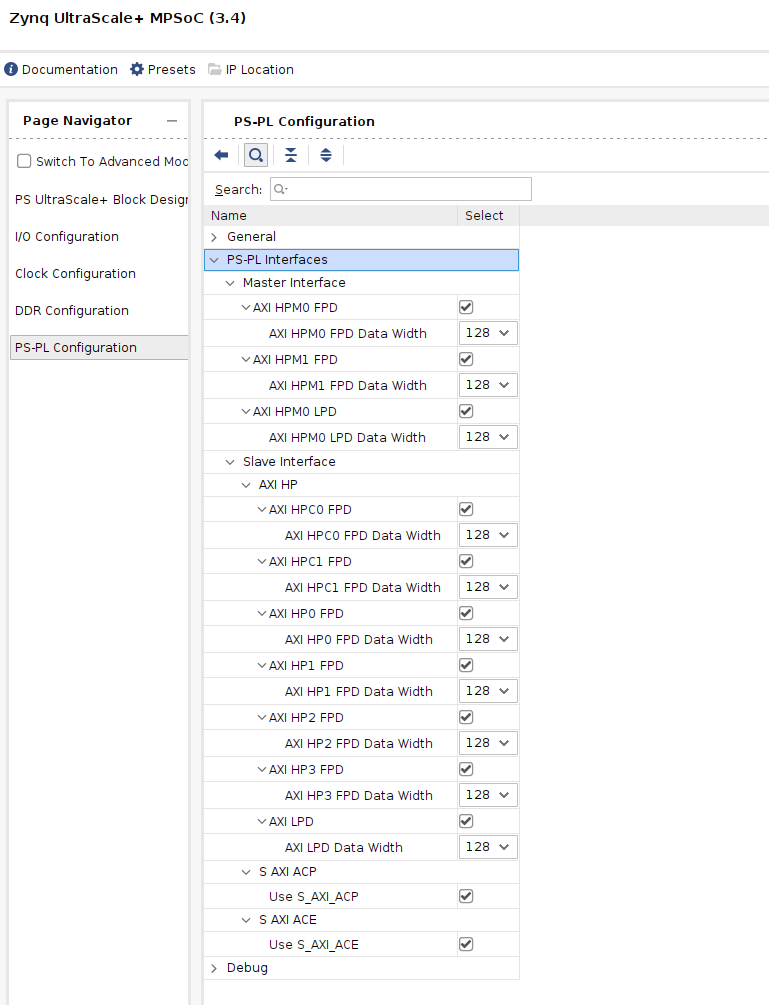Select PS-PL Configuration navigator page
The height and width of the screenshot is (1005, 769).
click(x=99, y=347)
